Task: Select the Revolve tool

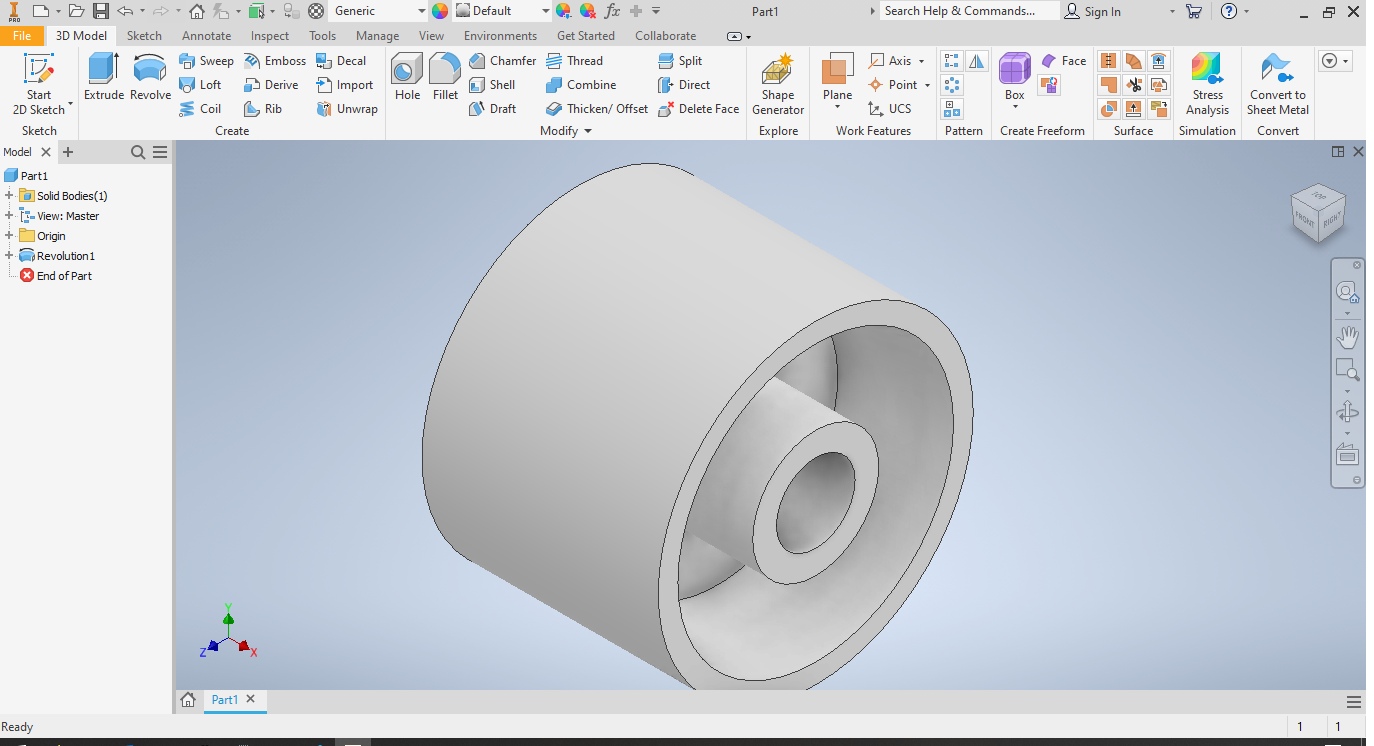Action: [150, 78]
